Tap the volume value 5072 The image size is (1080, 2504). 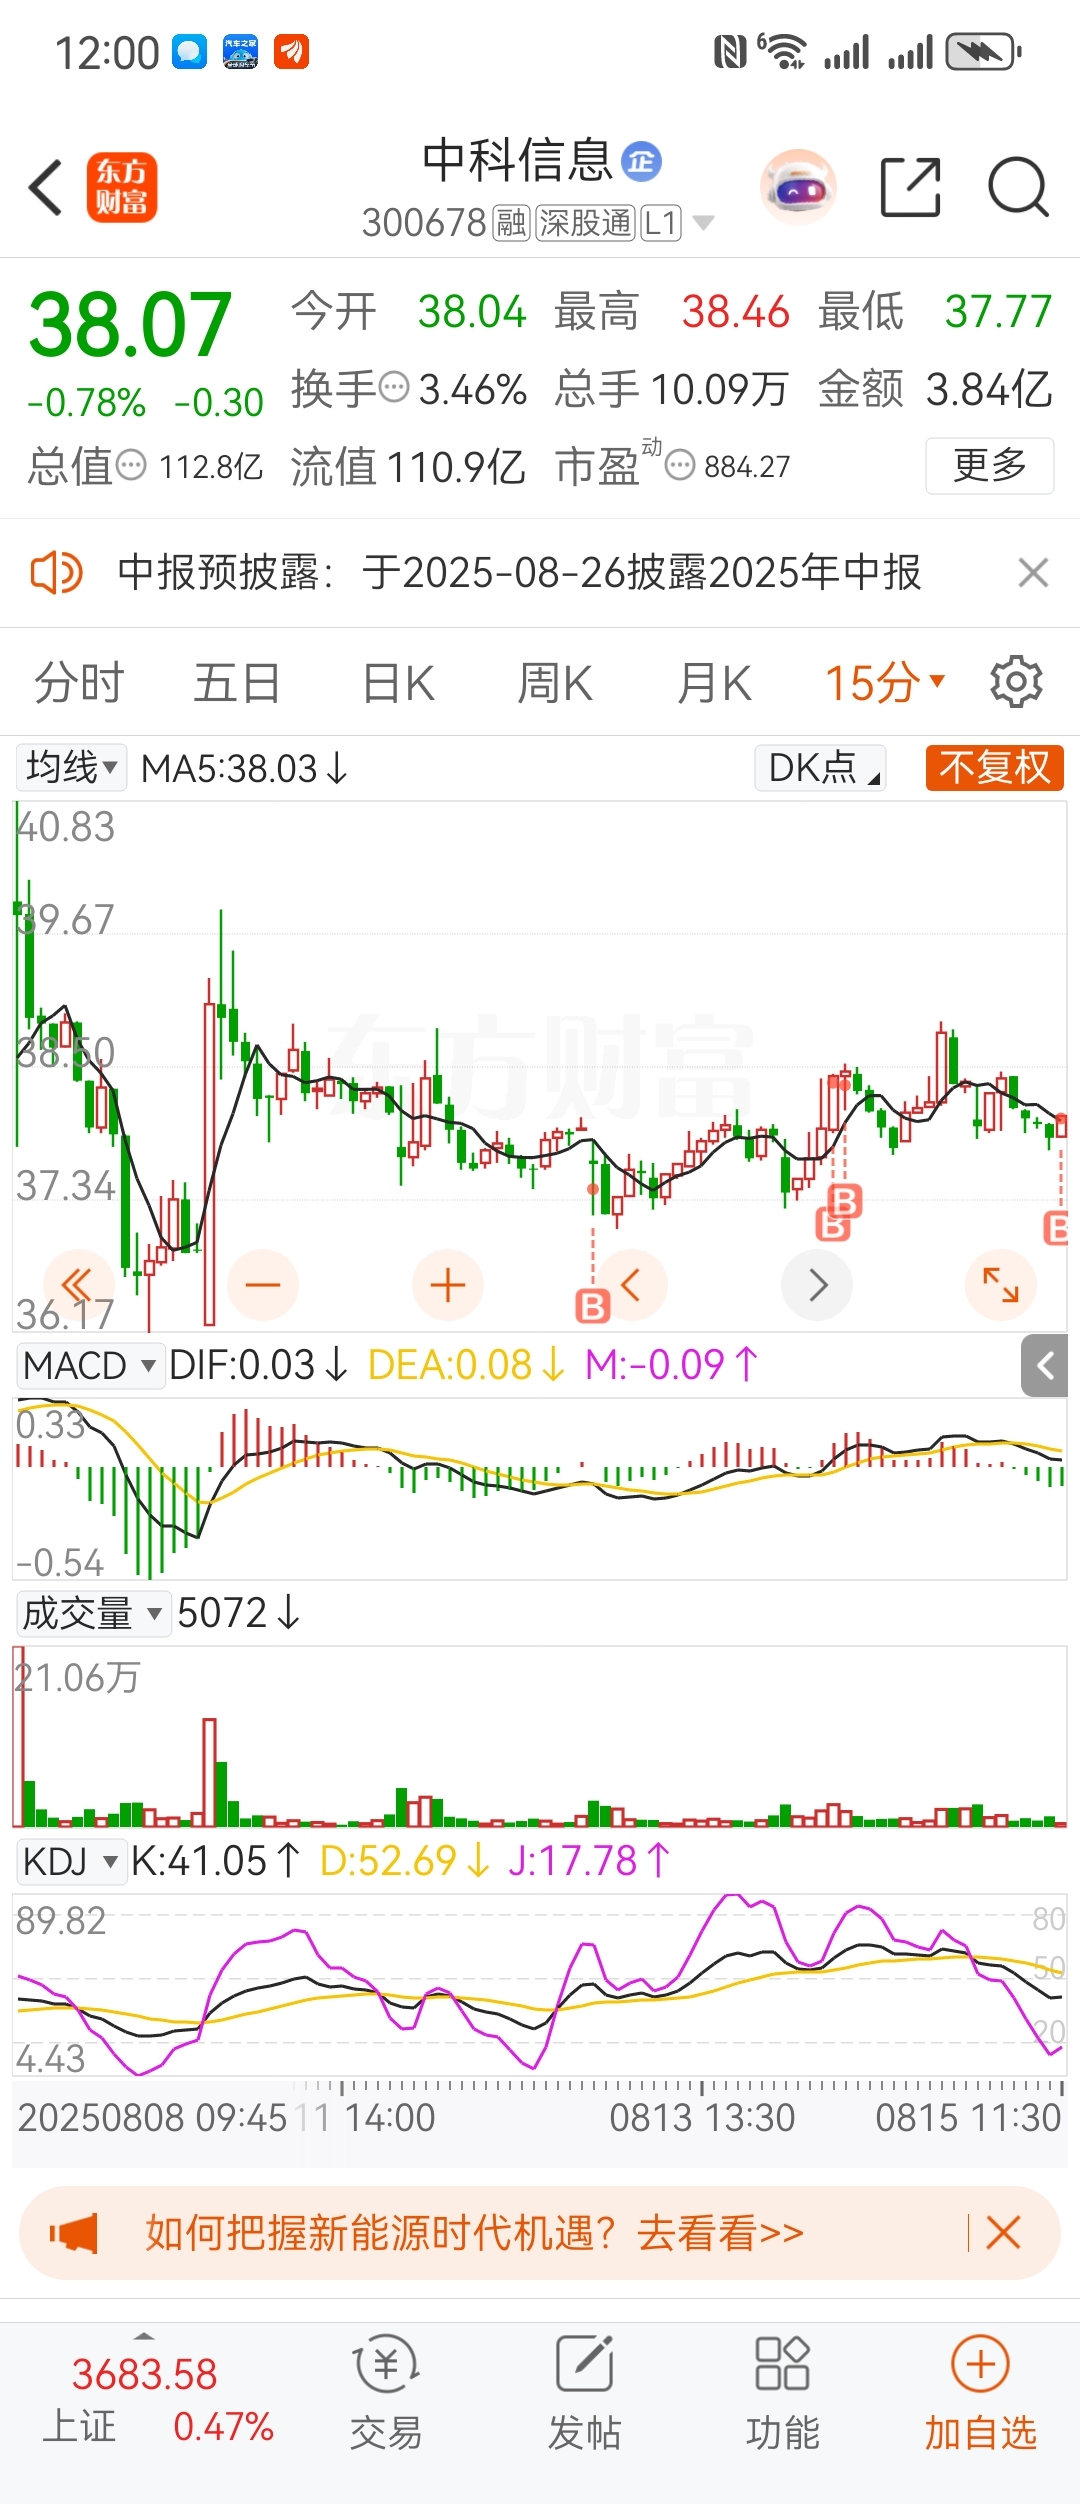coord(239,1613)
